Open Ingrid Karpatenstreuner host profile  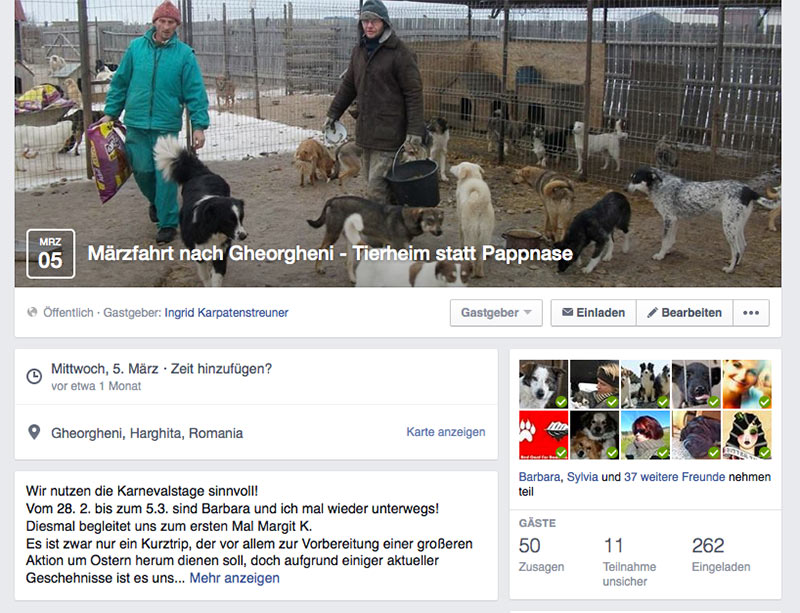pos(226,312)
